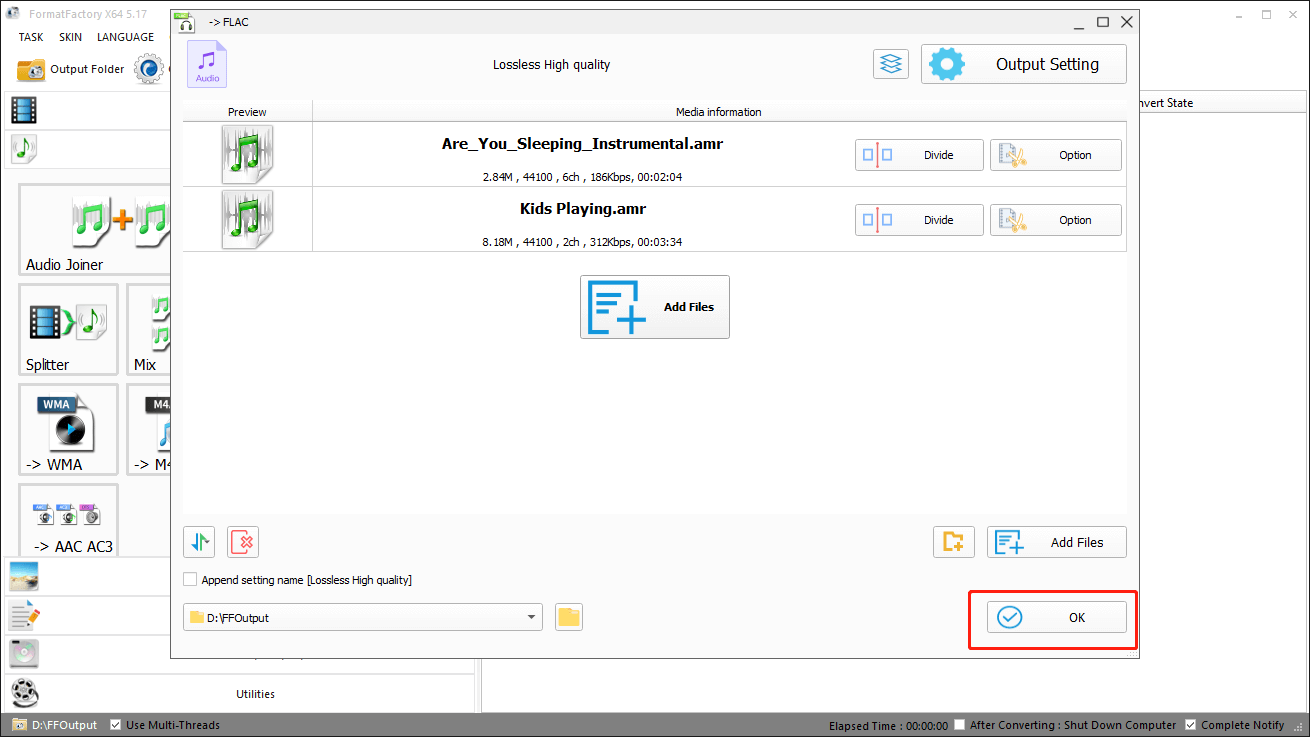The width and height of the screenshot is (1310, 737).
Task: Click the Are_You_Sleeping_Instrumental.amr file name
Action: pyautogui.click(x=582, y=144)
